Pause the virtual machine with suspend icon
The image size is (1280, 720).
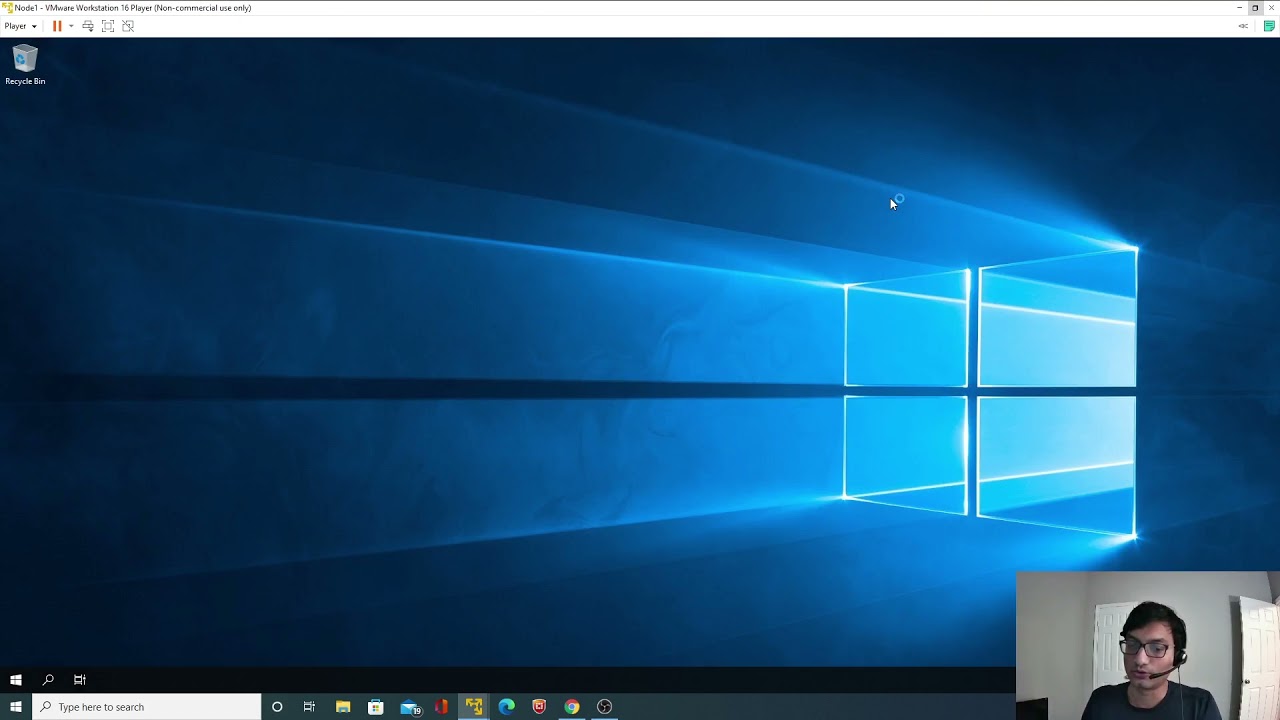pyautogui.click(x=57, y=26)
